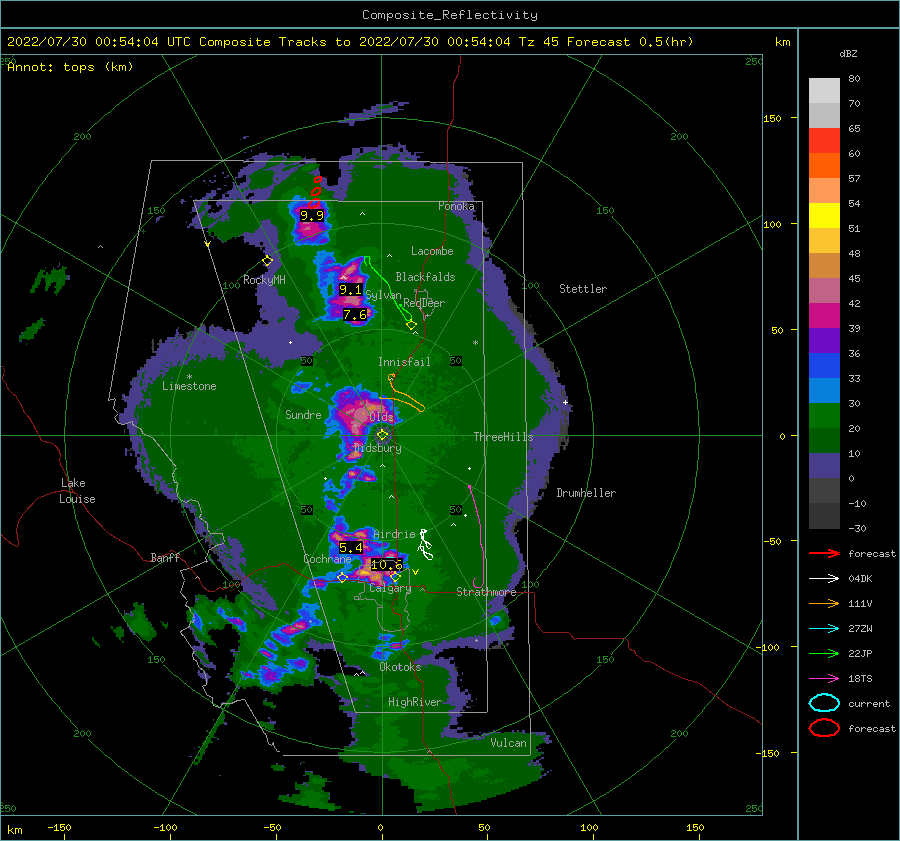The width and height of the screenshot is (900, 841).
Task: Click the Lake Louise label
Action: point(77,491)
